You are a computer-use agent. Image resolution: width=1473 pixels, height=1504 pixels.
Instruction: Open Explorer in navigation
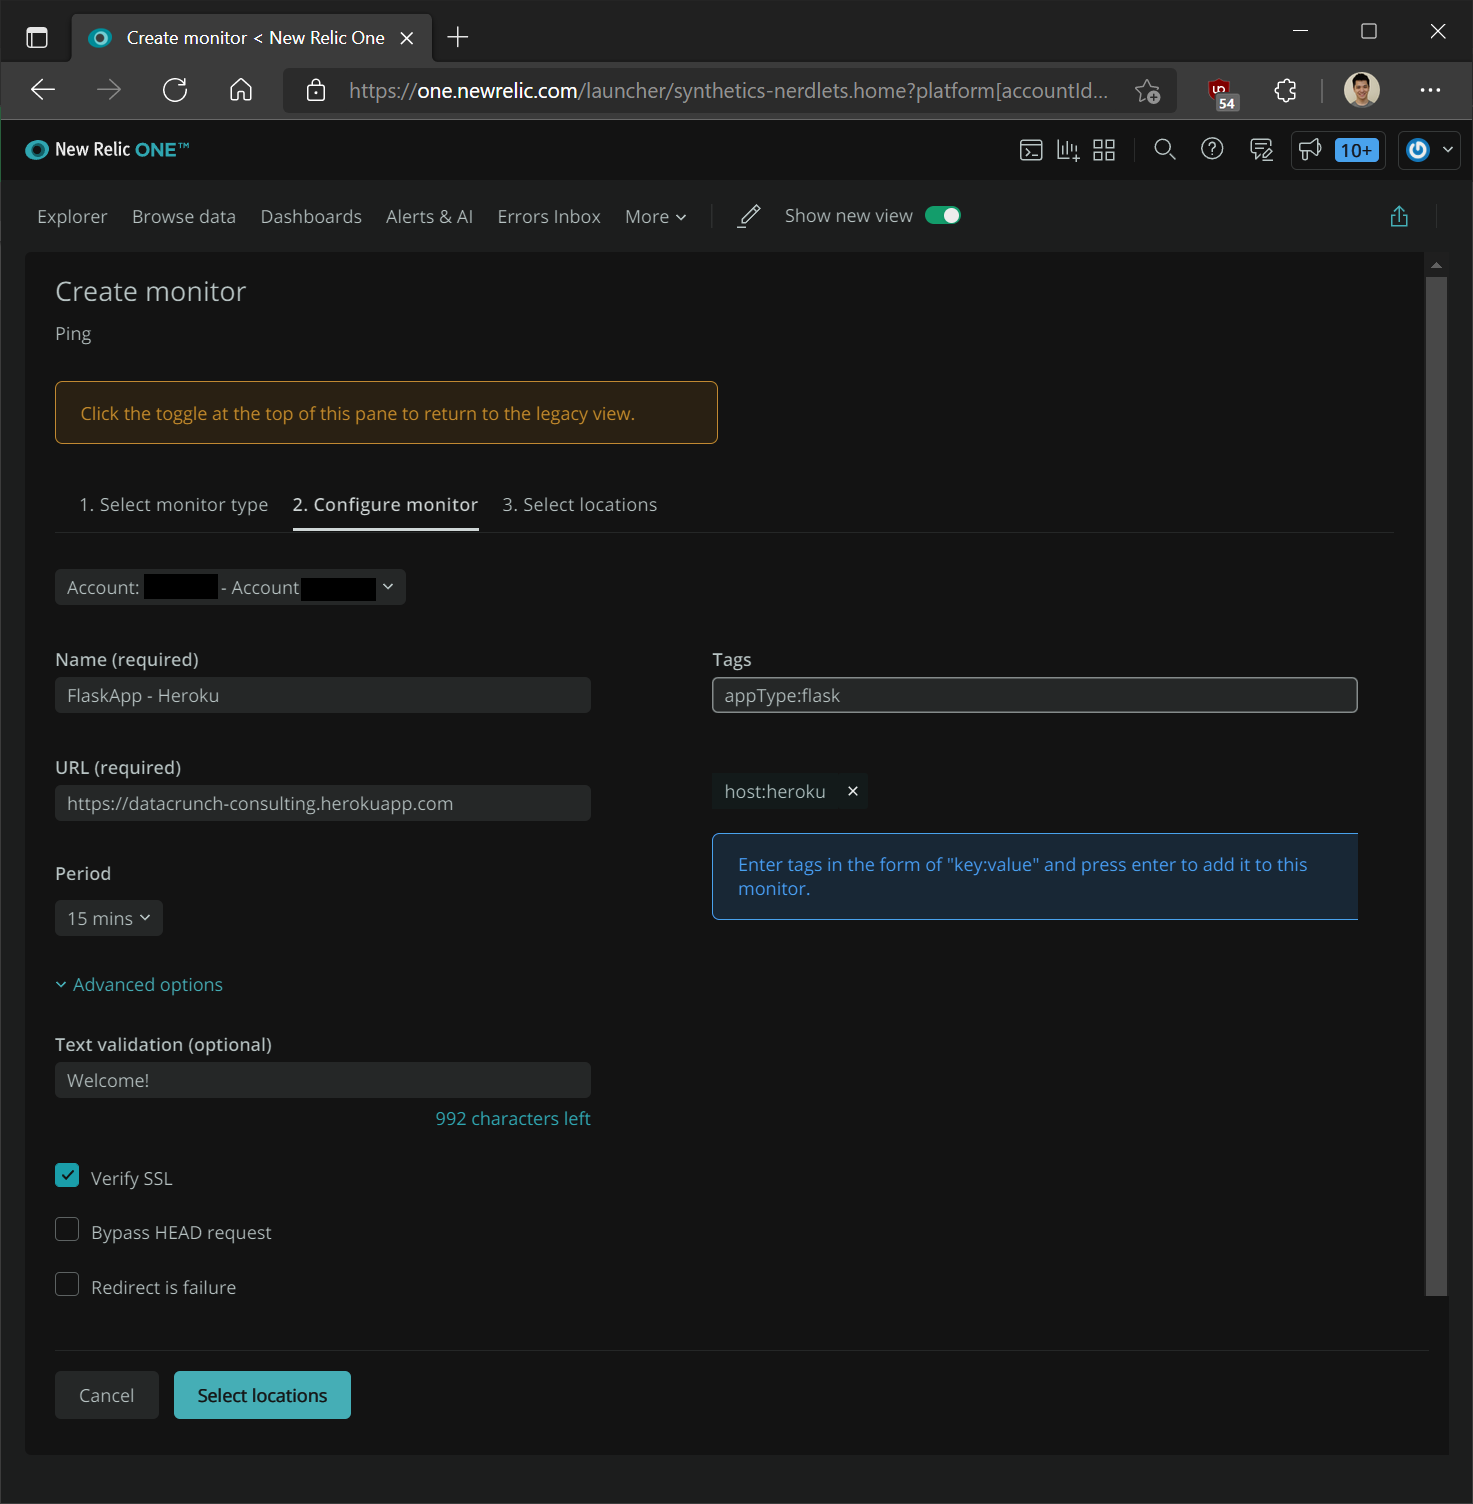(x=72, y=216)
